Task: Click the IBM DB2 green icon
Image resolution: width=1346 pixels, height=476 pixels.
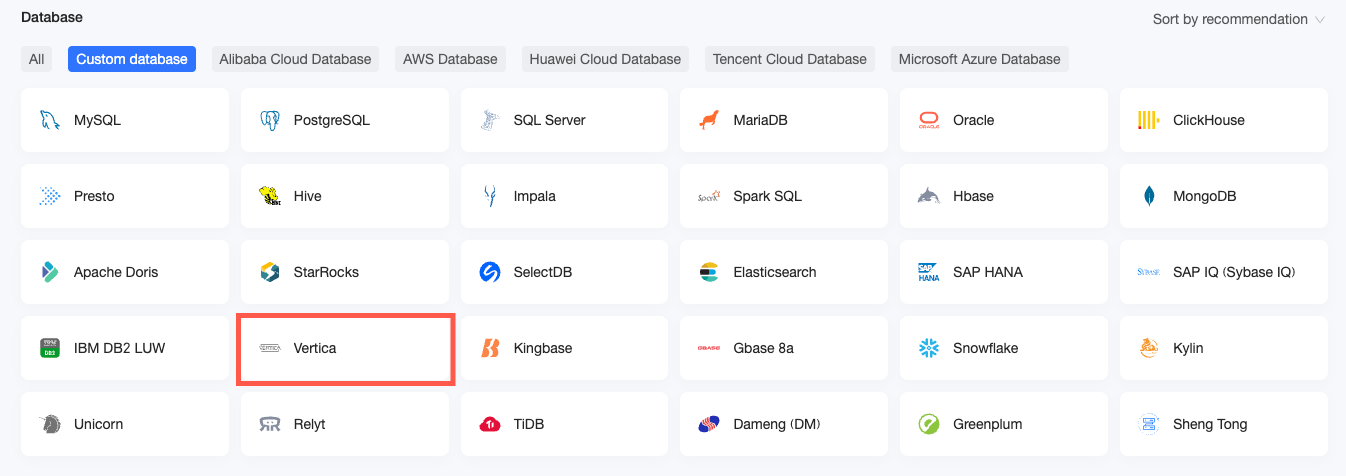Action: [49, 348]
